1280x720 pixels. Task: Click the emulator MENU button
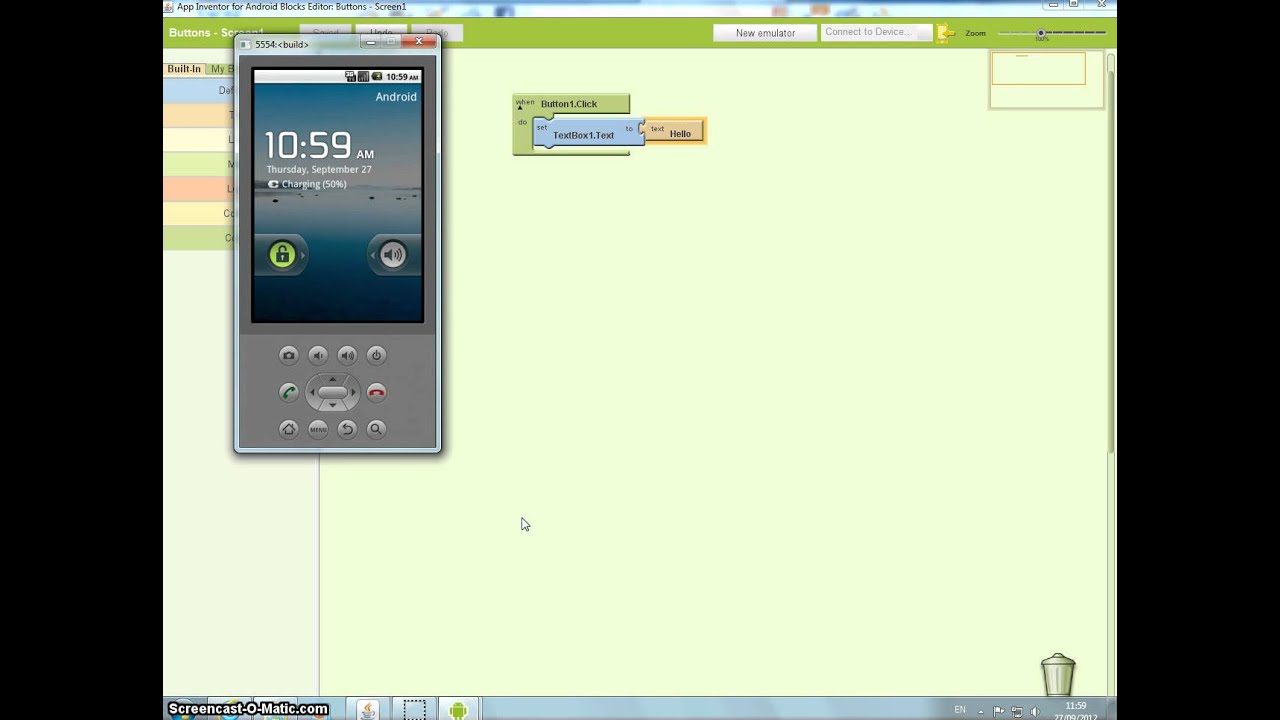tap(318, 429)
